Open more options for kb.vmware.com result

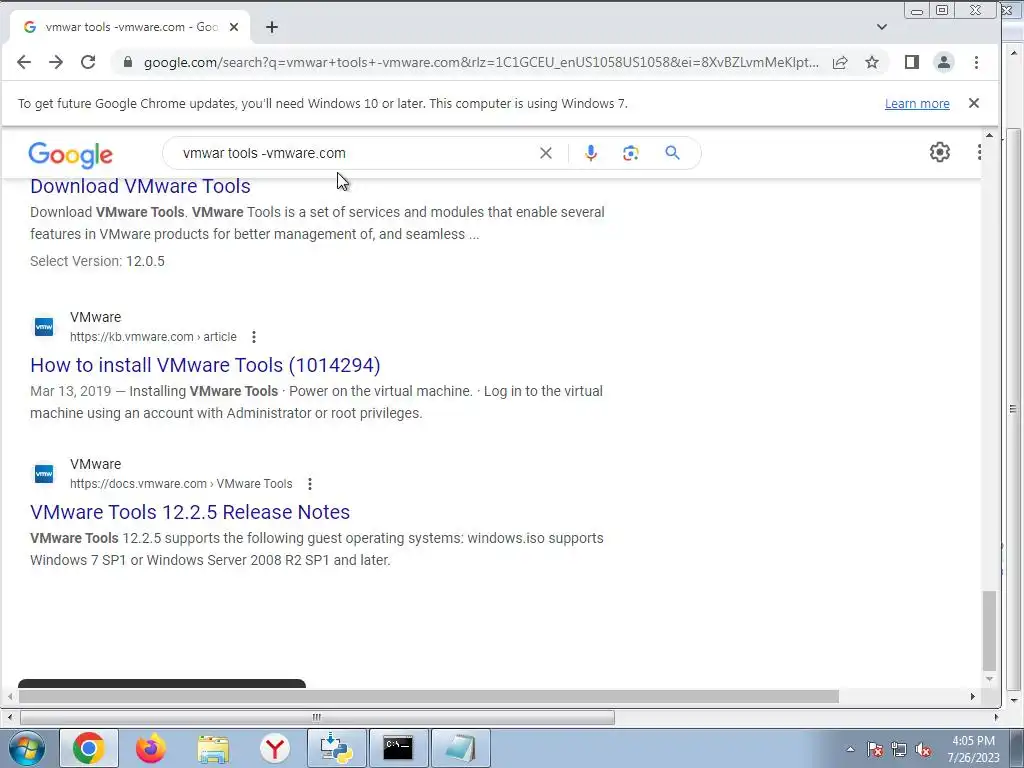254,337
